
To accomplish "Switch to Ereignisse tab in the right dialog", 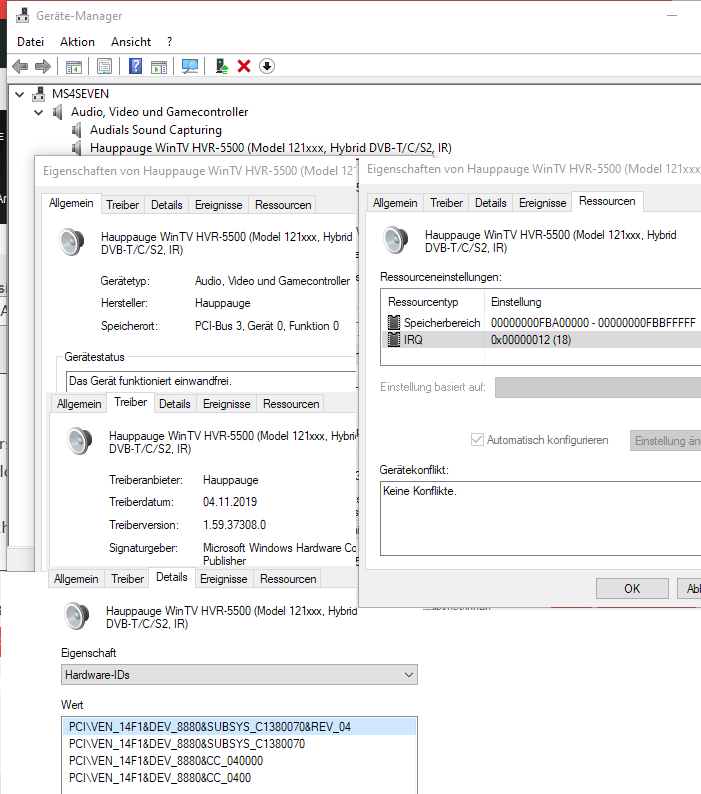I will pos(542,203).
